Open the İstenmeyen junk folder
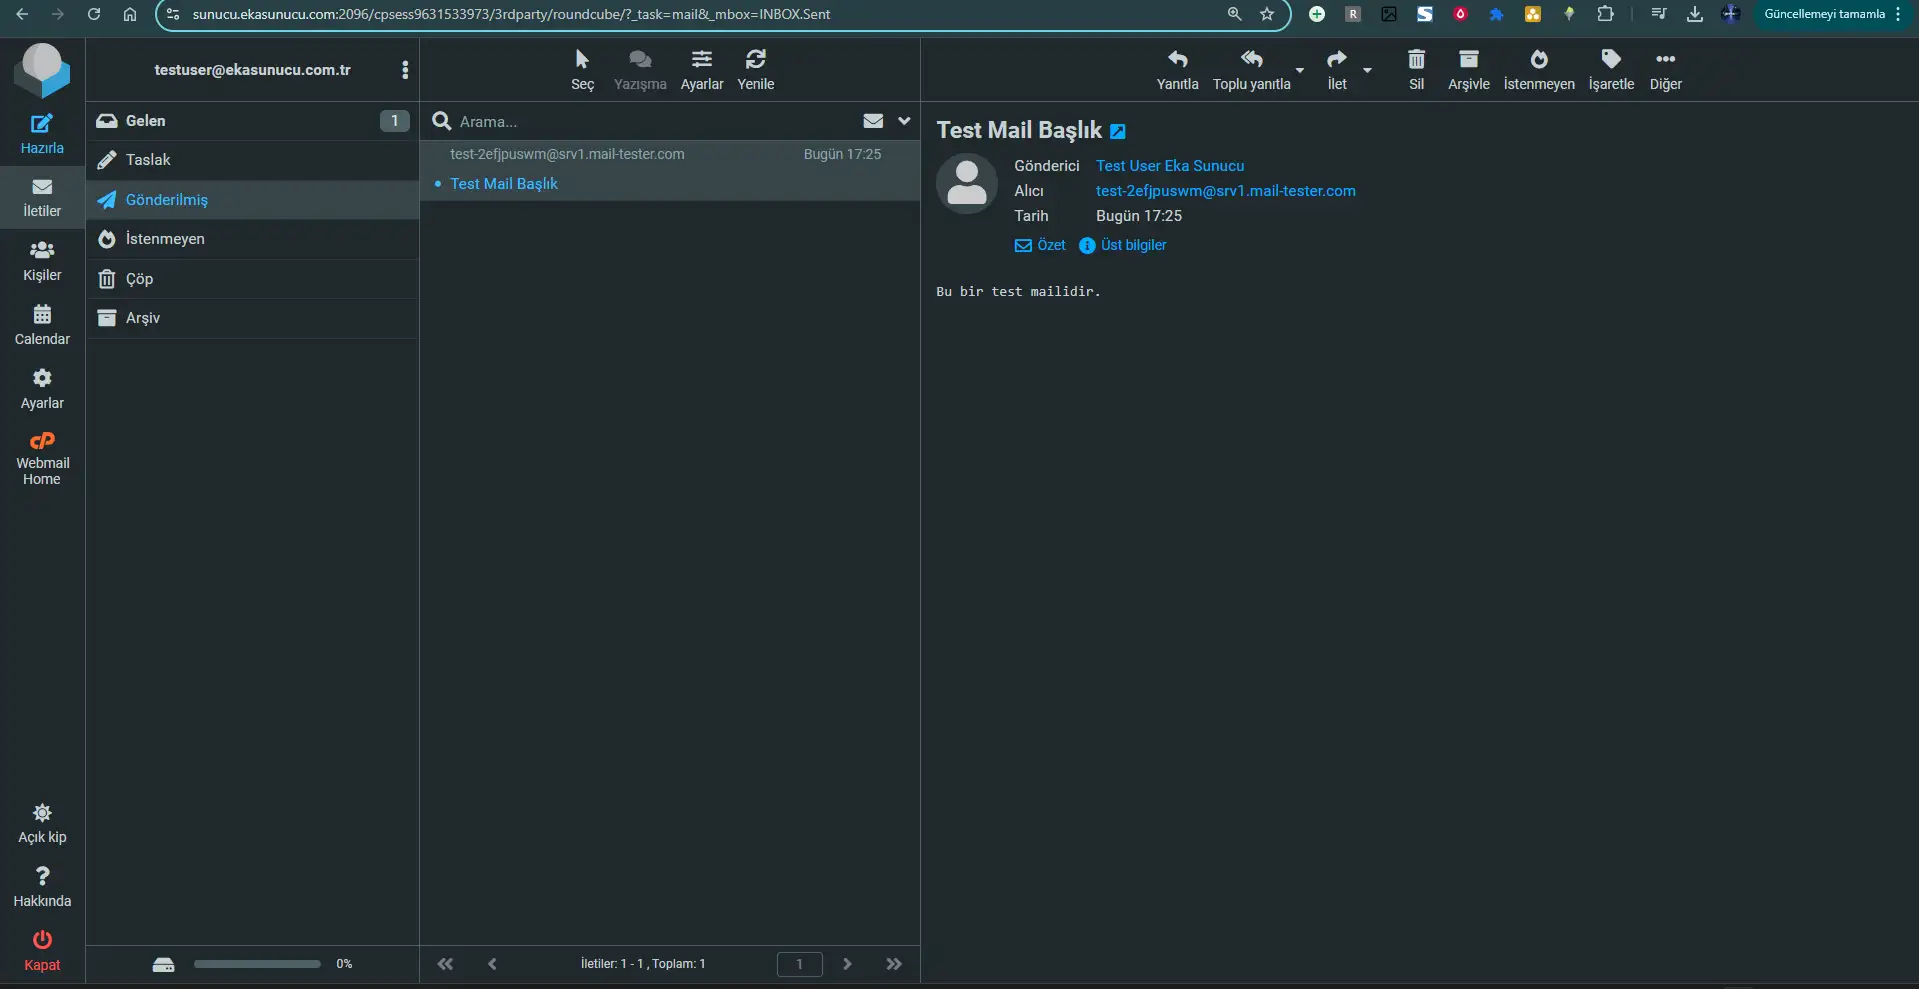 252,239
